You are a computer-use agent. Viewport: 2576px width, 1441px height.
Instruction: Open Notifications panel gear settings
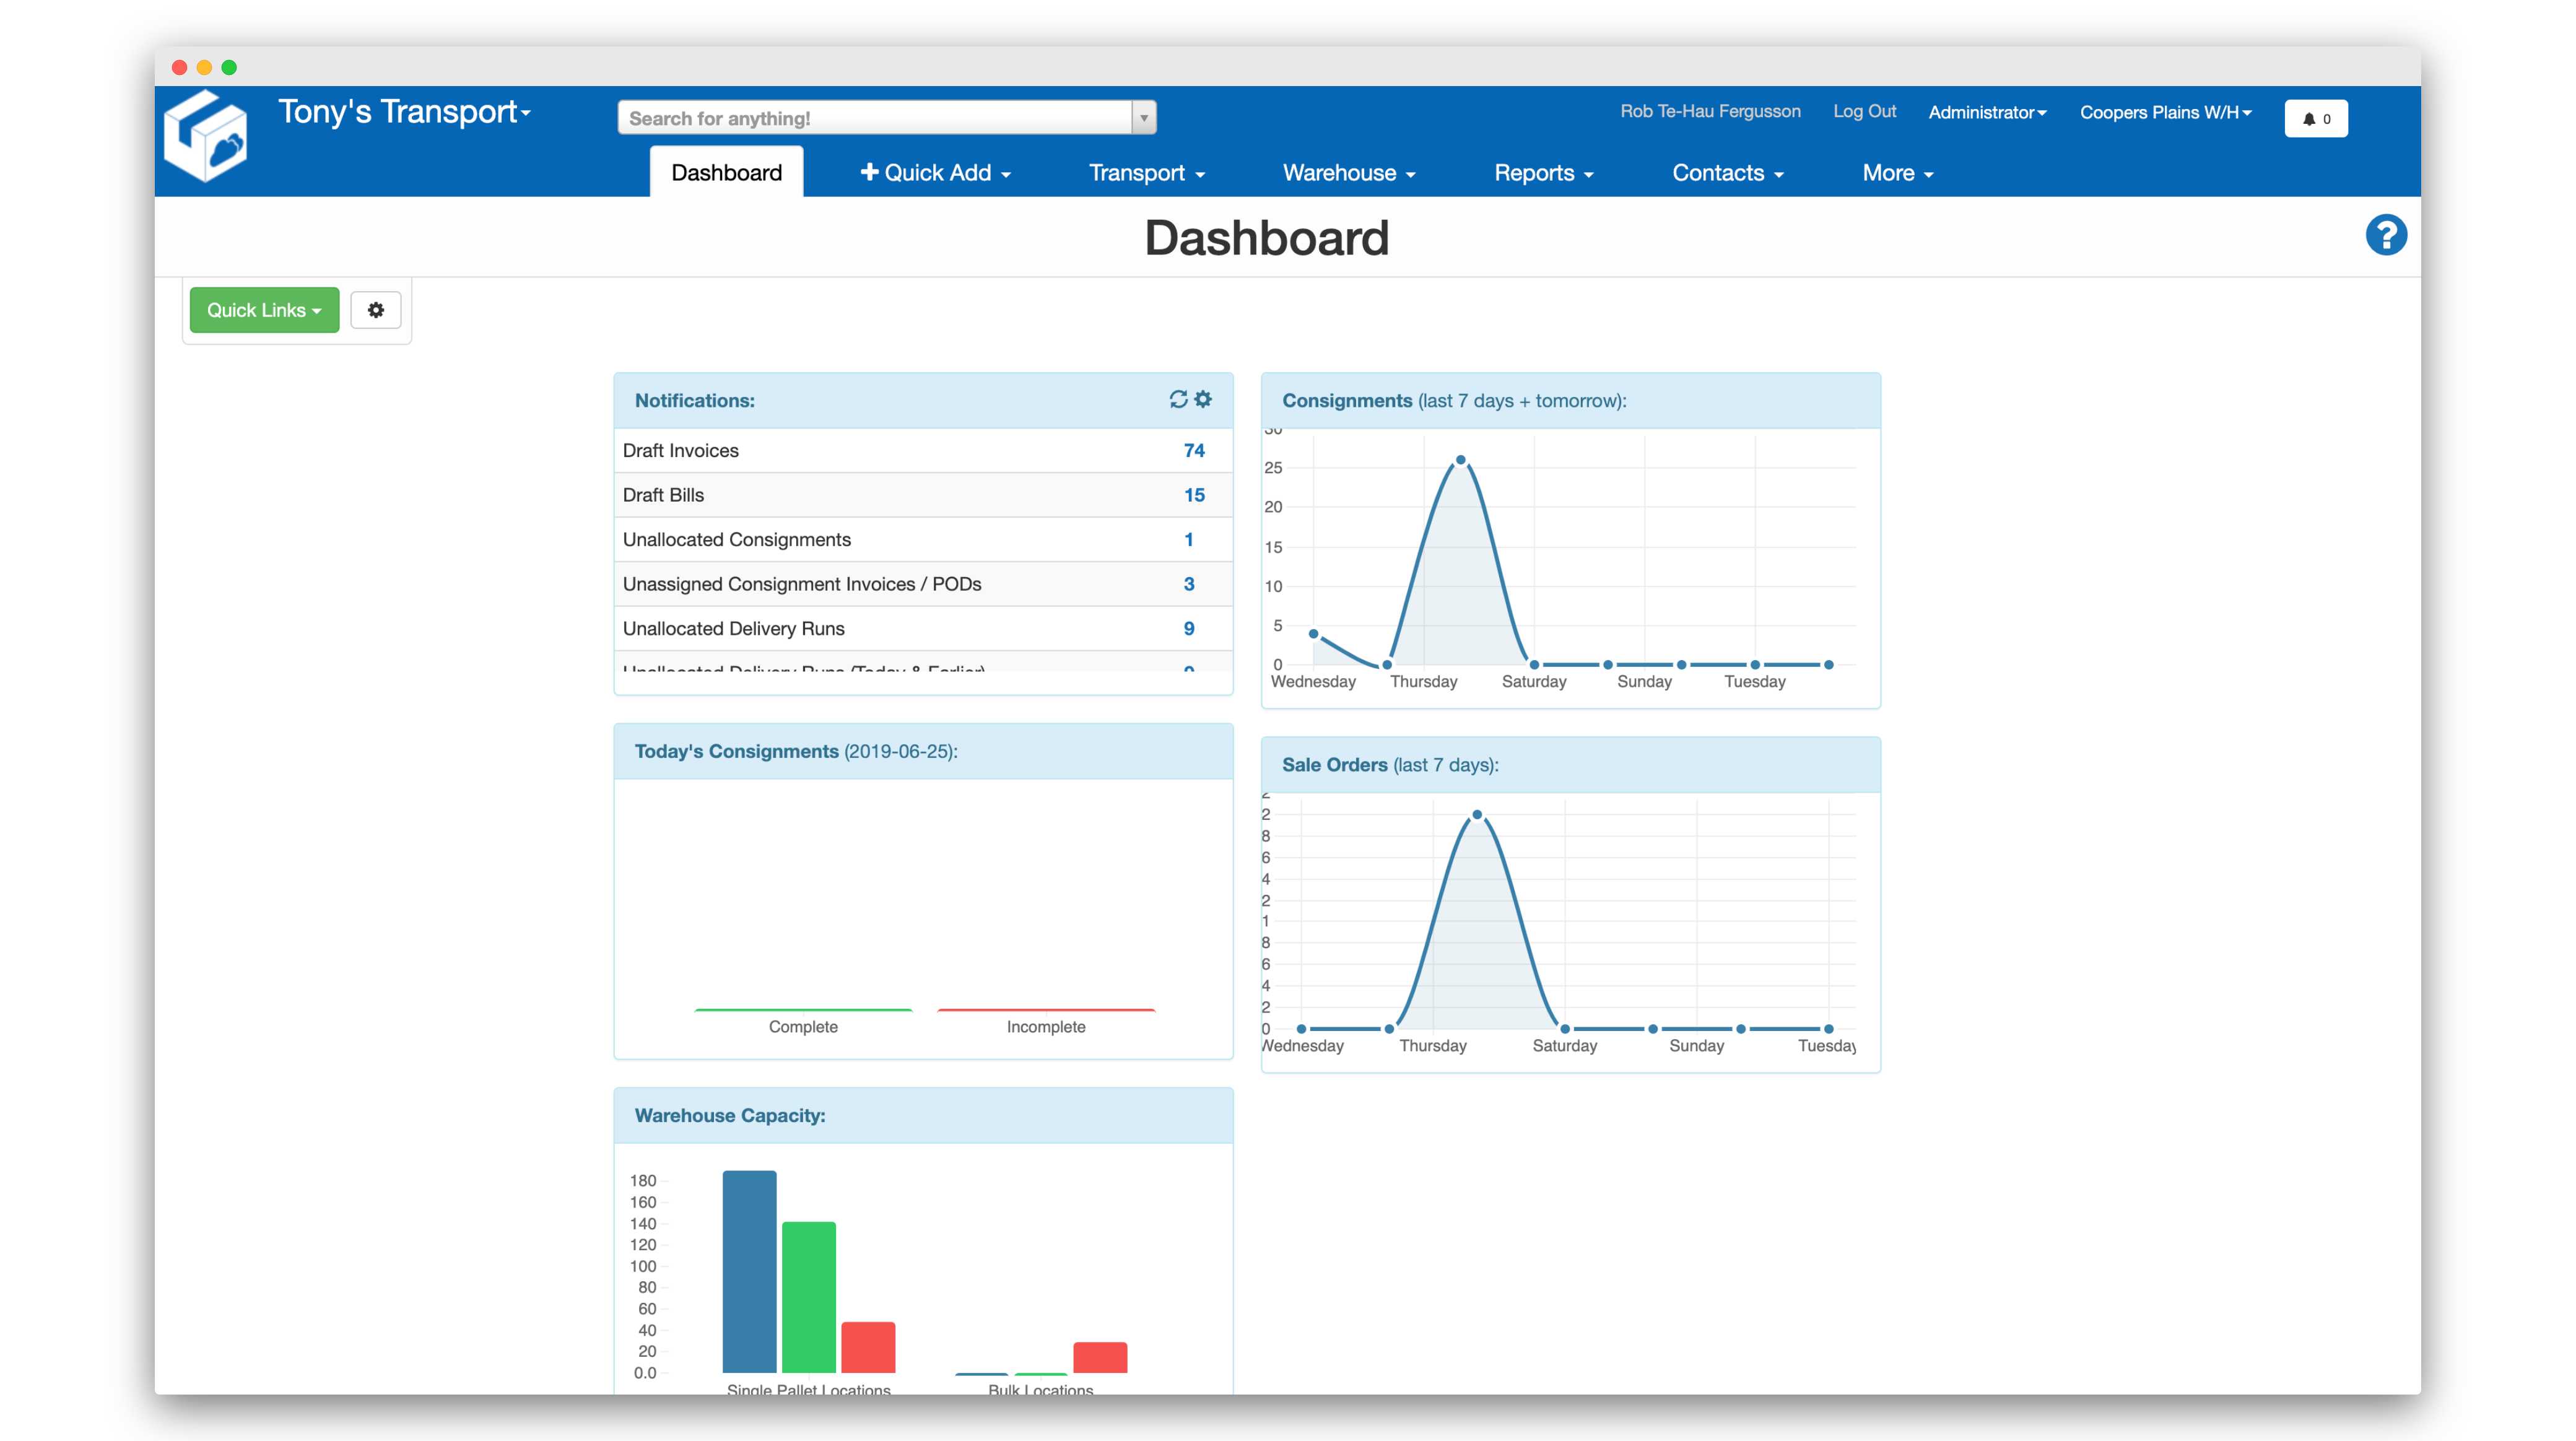click(x=1203, y=399)
